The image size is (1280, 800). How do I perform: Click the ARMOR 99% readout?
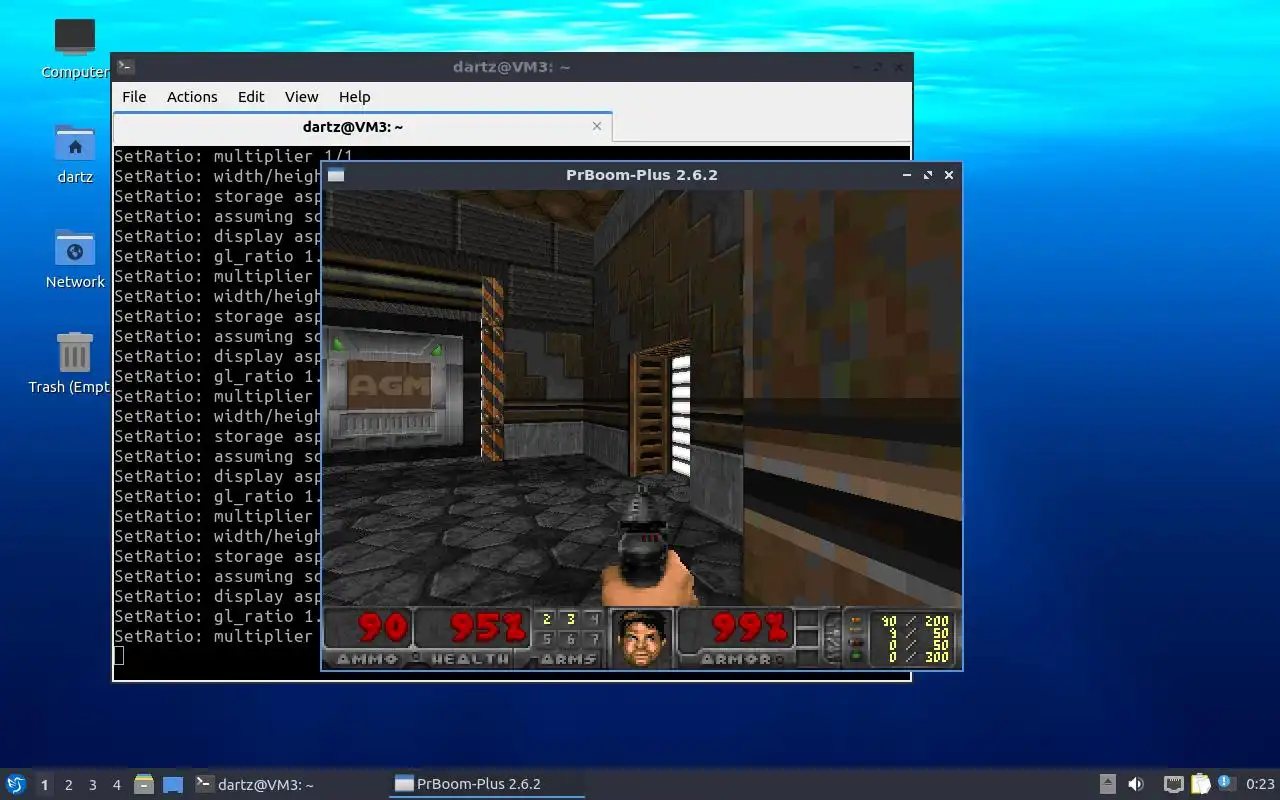[750, 628]
